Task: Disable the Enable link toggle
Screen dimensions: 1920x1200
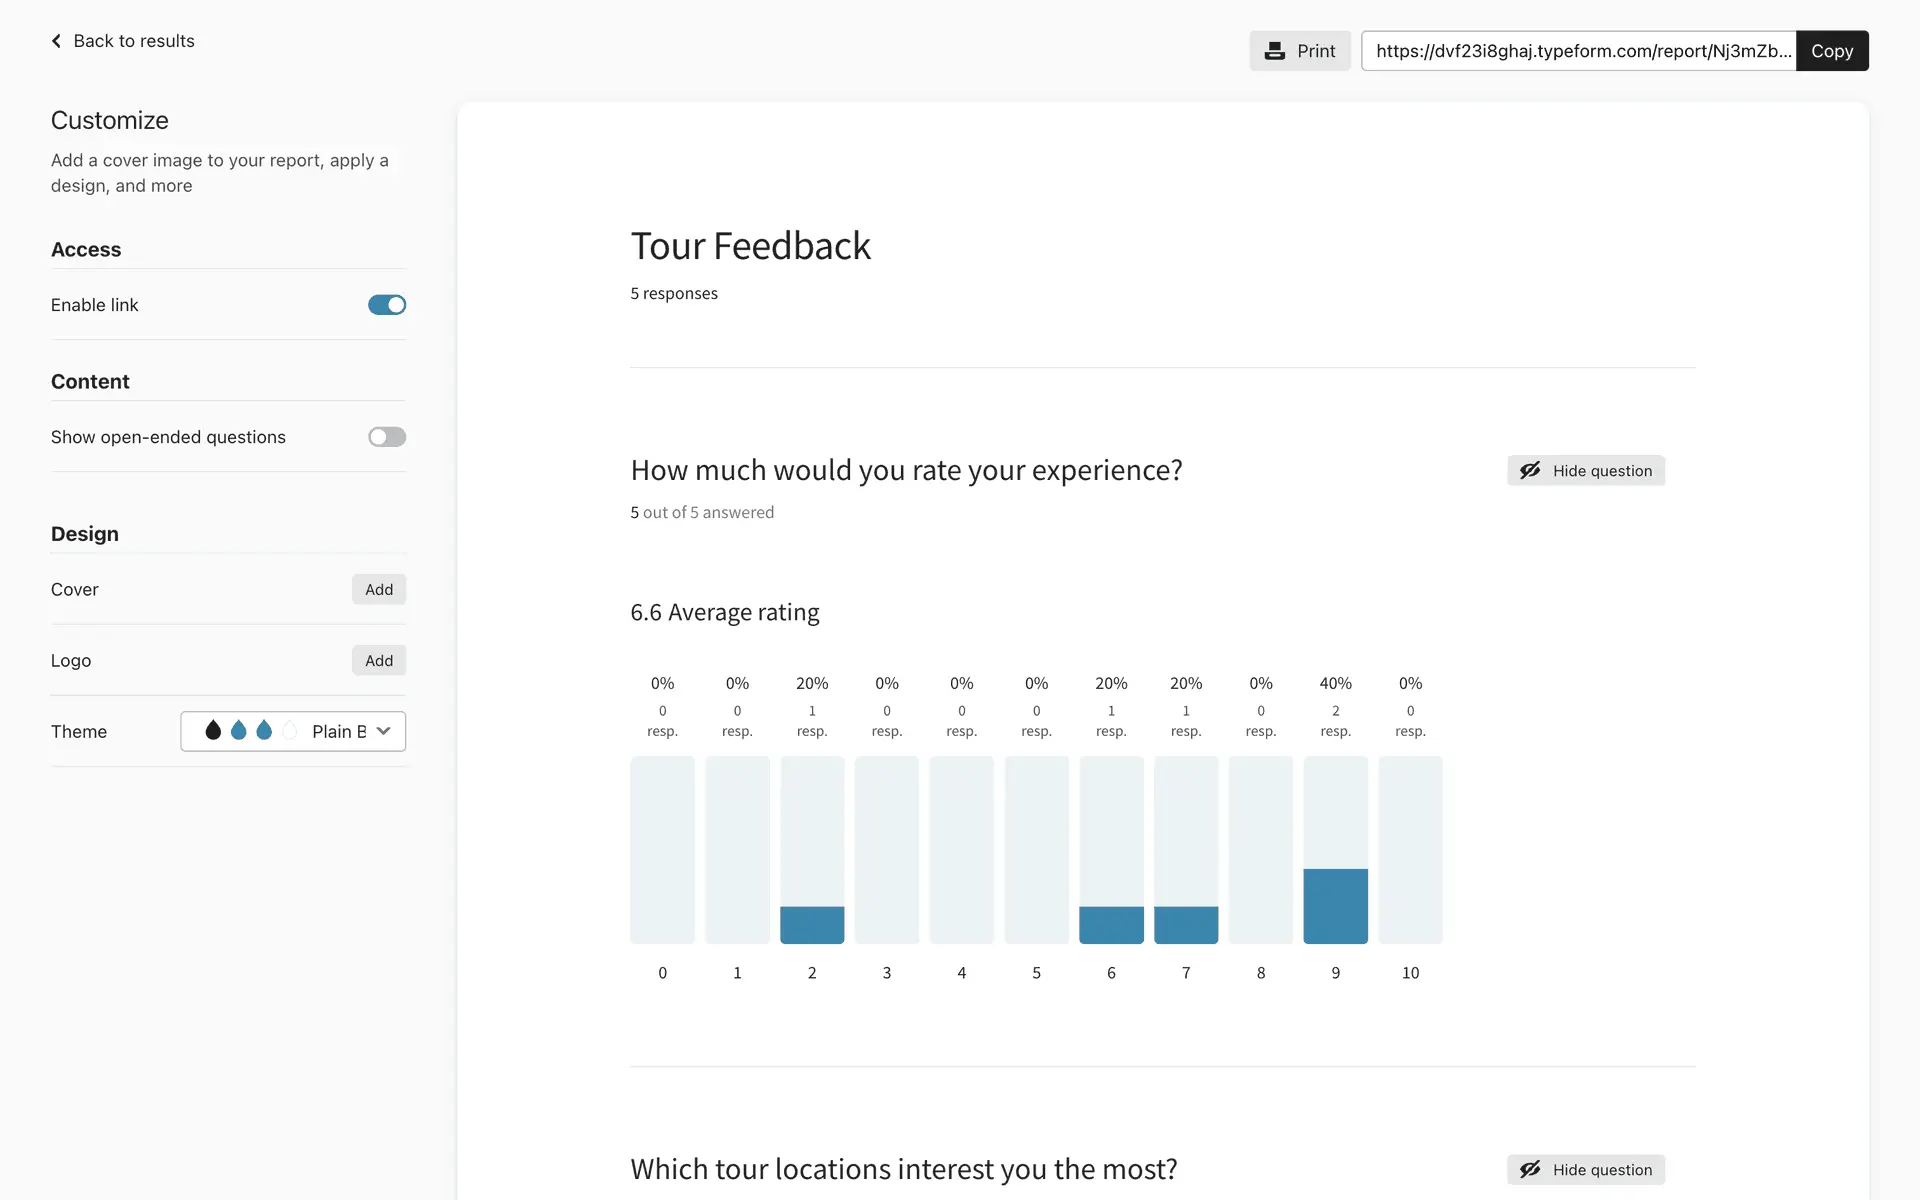Action: (x=387, y=305)
